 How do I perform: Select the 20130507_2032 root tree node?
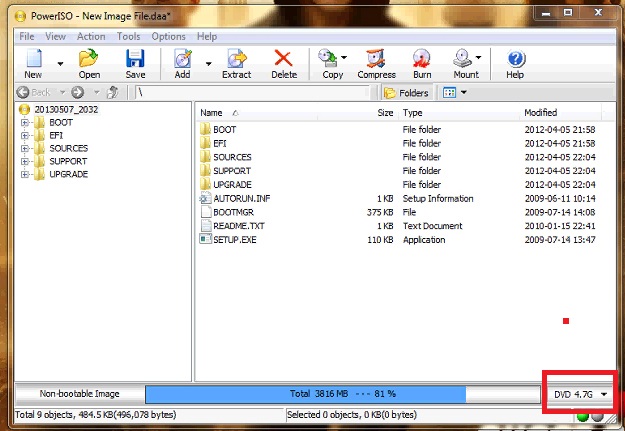[66, 109]
